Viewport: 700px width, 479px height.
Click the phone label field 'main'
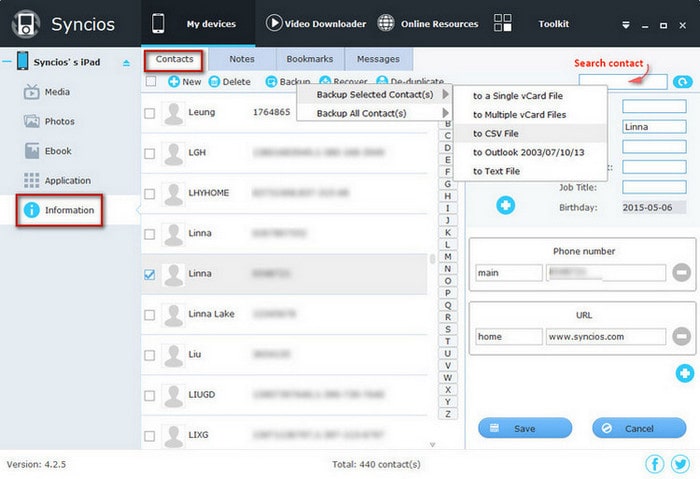(x=509, y=273)
